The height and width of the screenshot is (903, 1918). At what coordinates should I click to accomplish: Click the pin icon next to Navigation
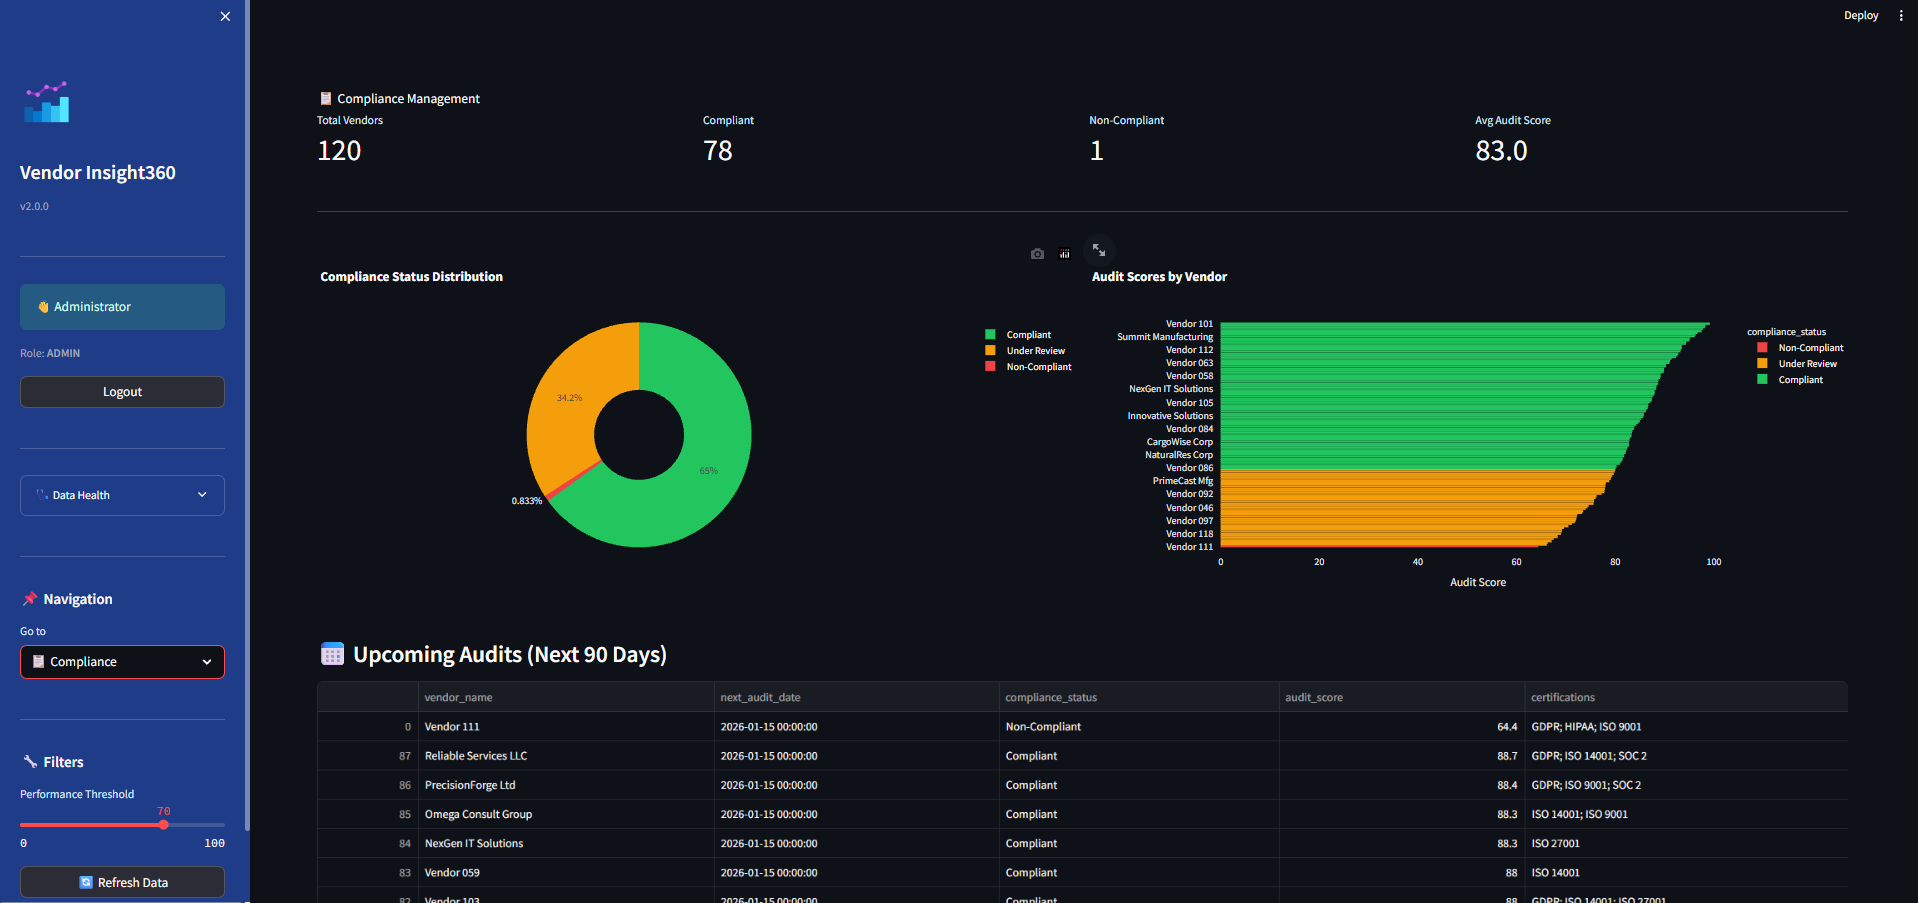click(x=30, y=599)
